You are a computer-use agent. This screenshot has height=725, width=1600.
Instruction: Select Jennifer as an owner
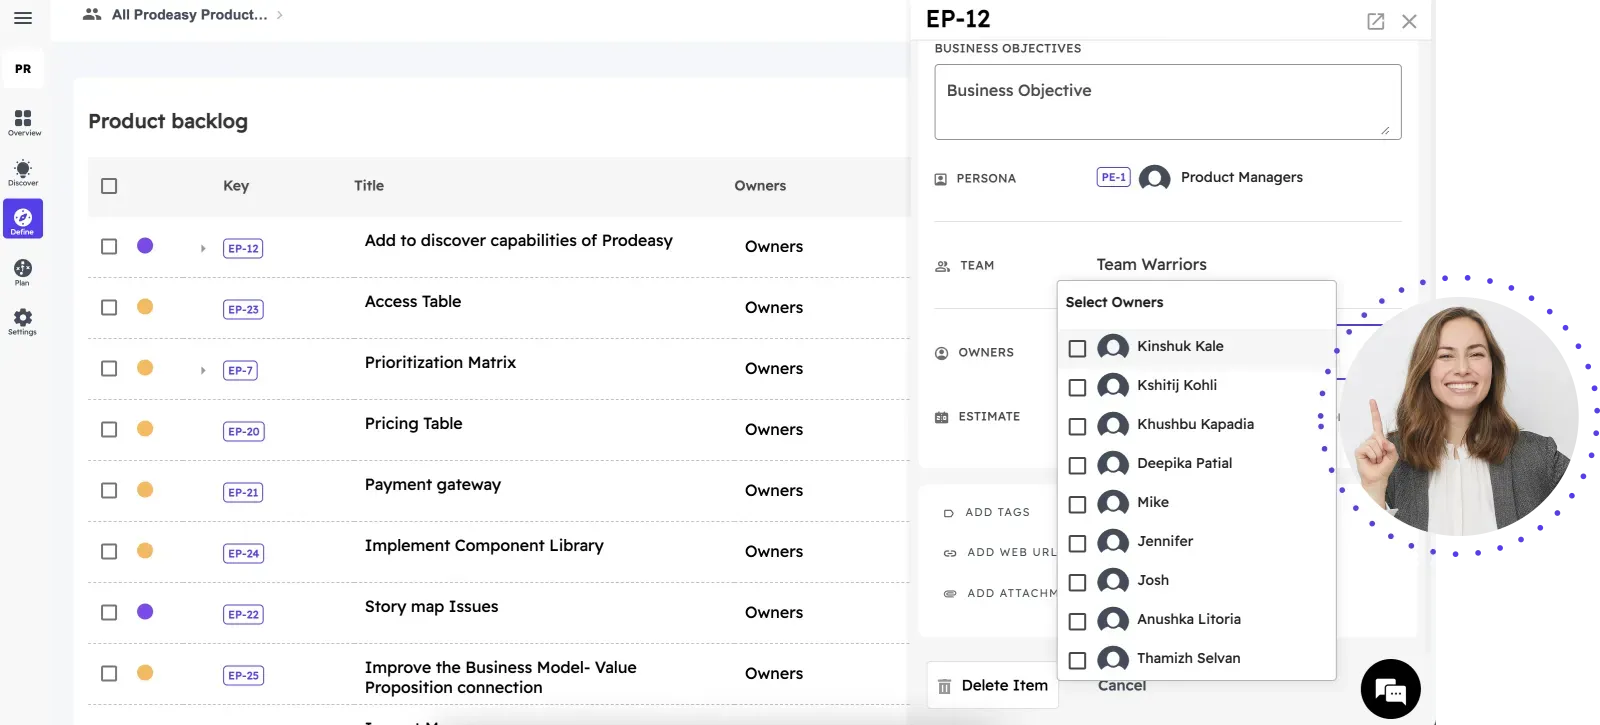(x=1077, y=544)
